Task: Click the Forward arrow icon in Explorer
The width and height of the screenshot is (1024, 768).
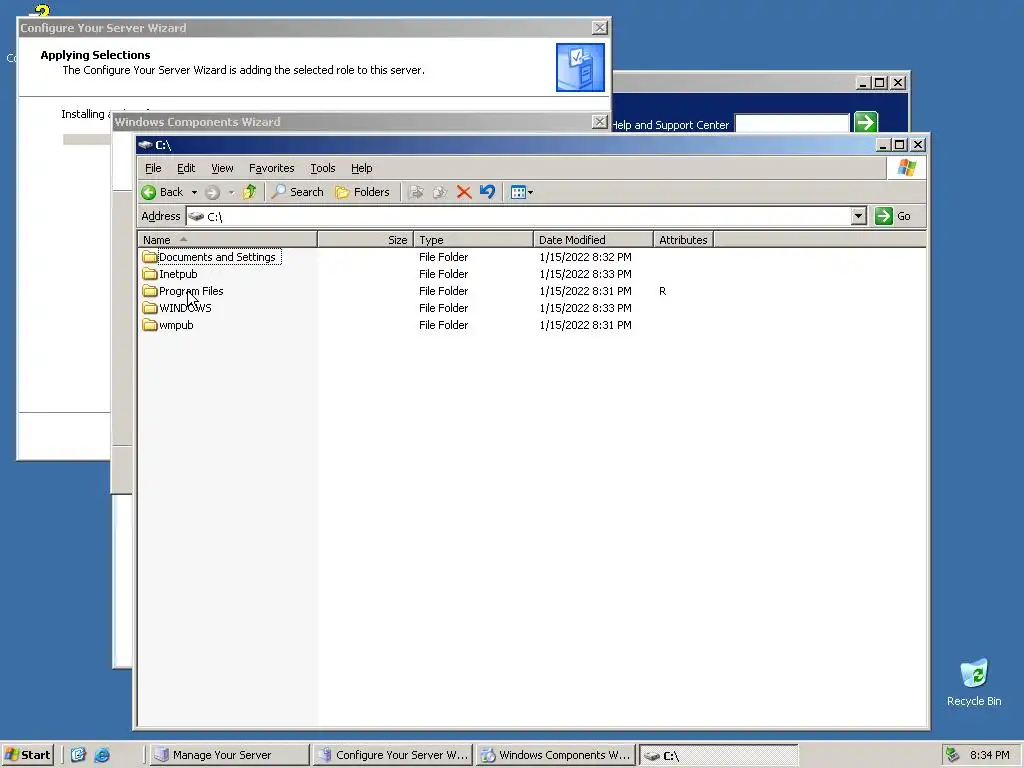Action: [x=212, y=192]
